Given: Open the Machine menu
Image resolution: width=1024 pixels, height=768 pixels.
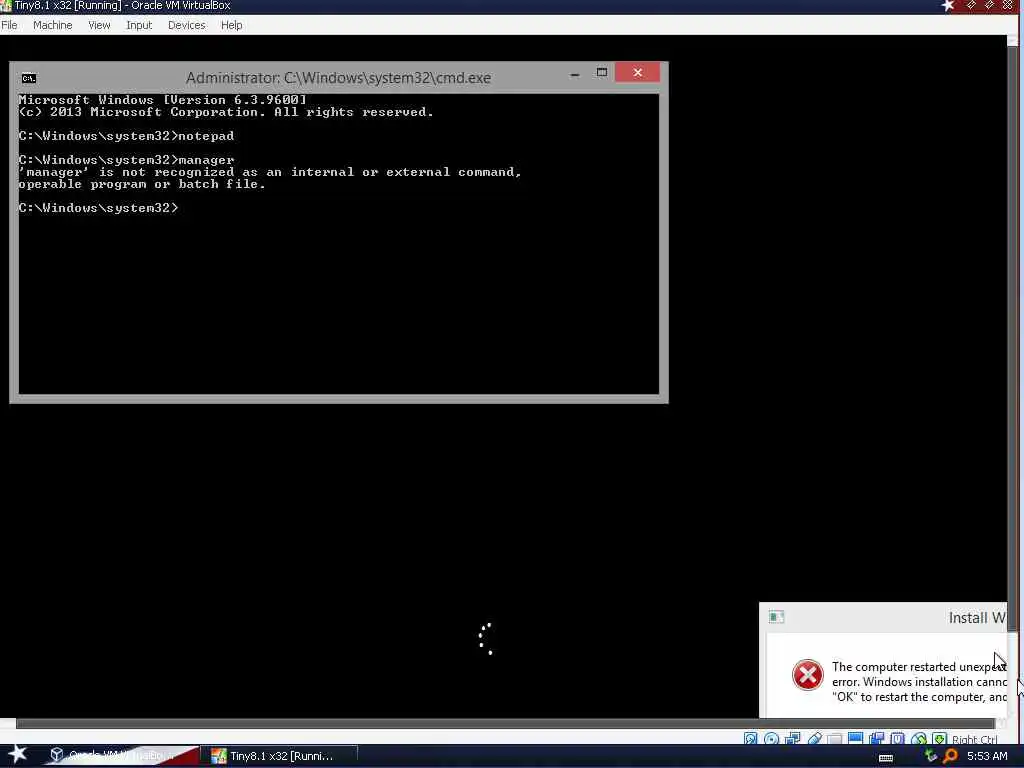Looking at the screenshot, I should [x=52, y=25].
